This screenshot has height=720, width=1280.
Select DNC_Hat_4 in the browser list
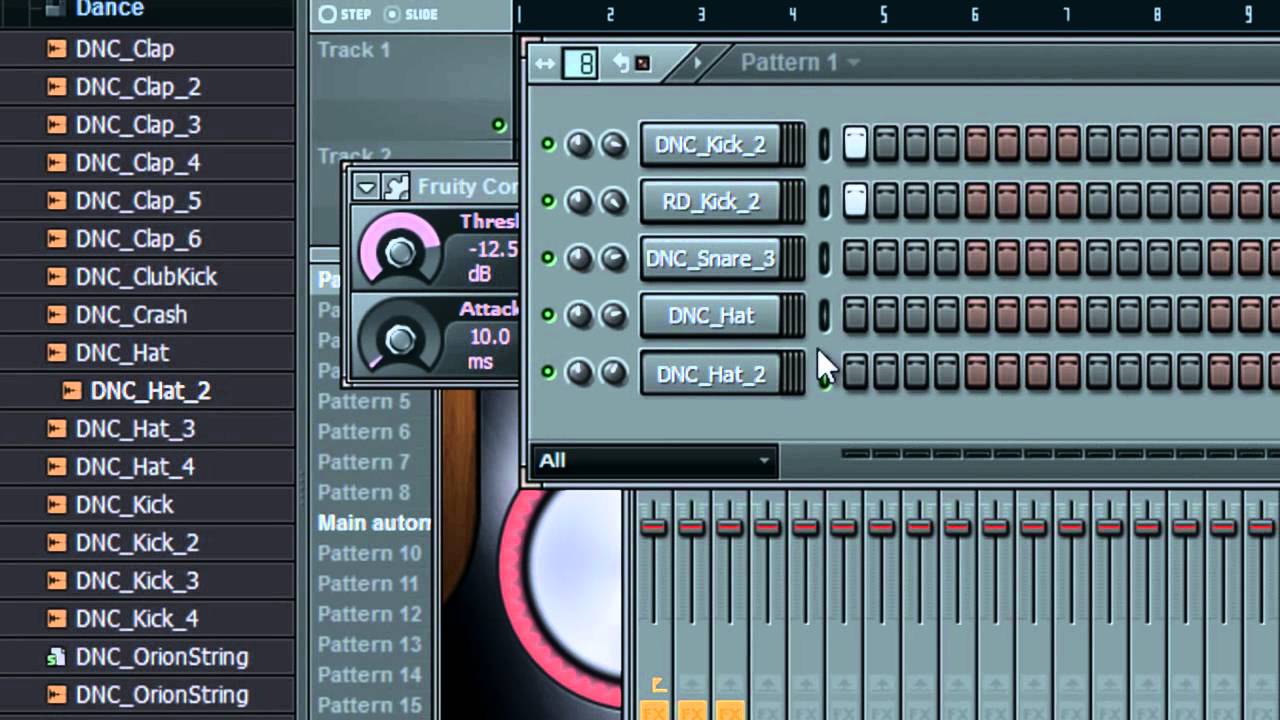(x=135, y=467)
